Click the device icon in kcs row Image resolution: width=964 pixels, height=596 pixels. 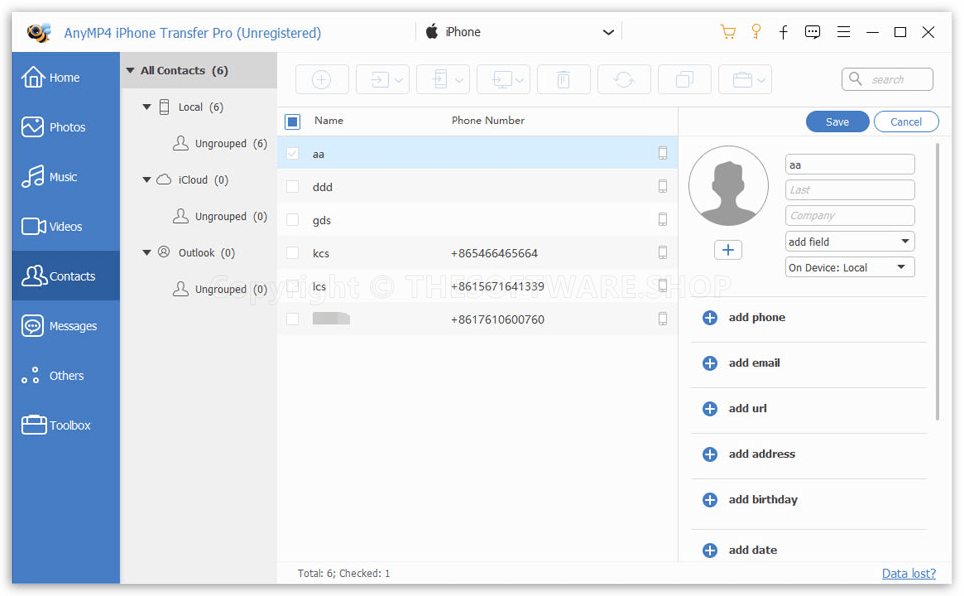[663, 253]
